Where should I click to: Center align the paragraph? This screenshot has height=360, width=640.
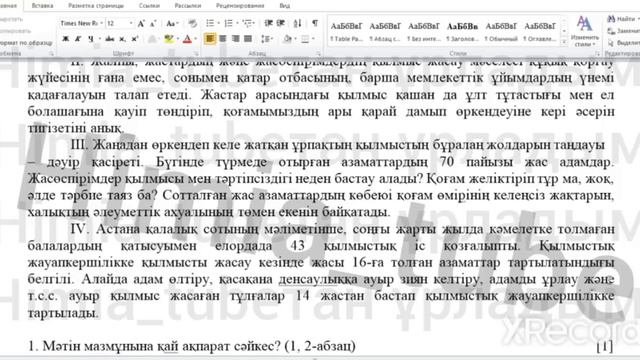point(223,39)
